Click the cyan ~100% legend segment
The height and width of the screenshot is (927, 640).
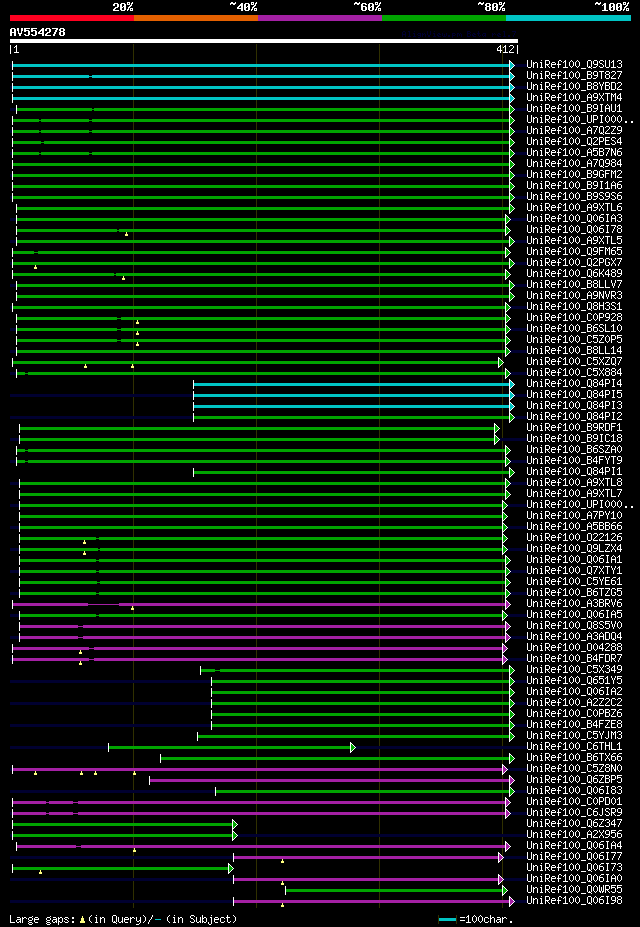(568, 18)
